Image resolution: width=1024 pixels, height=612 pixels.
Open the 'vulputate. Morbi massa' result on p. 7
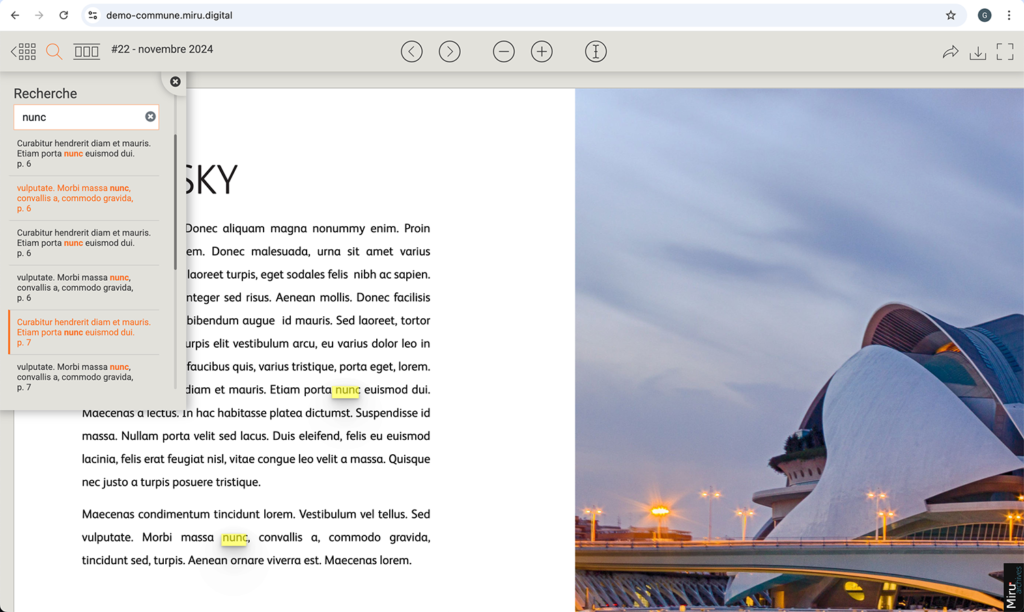coord(84,376)
